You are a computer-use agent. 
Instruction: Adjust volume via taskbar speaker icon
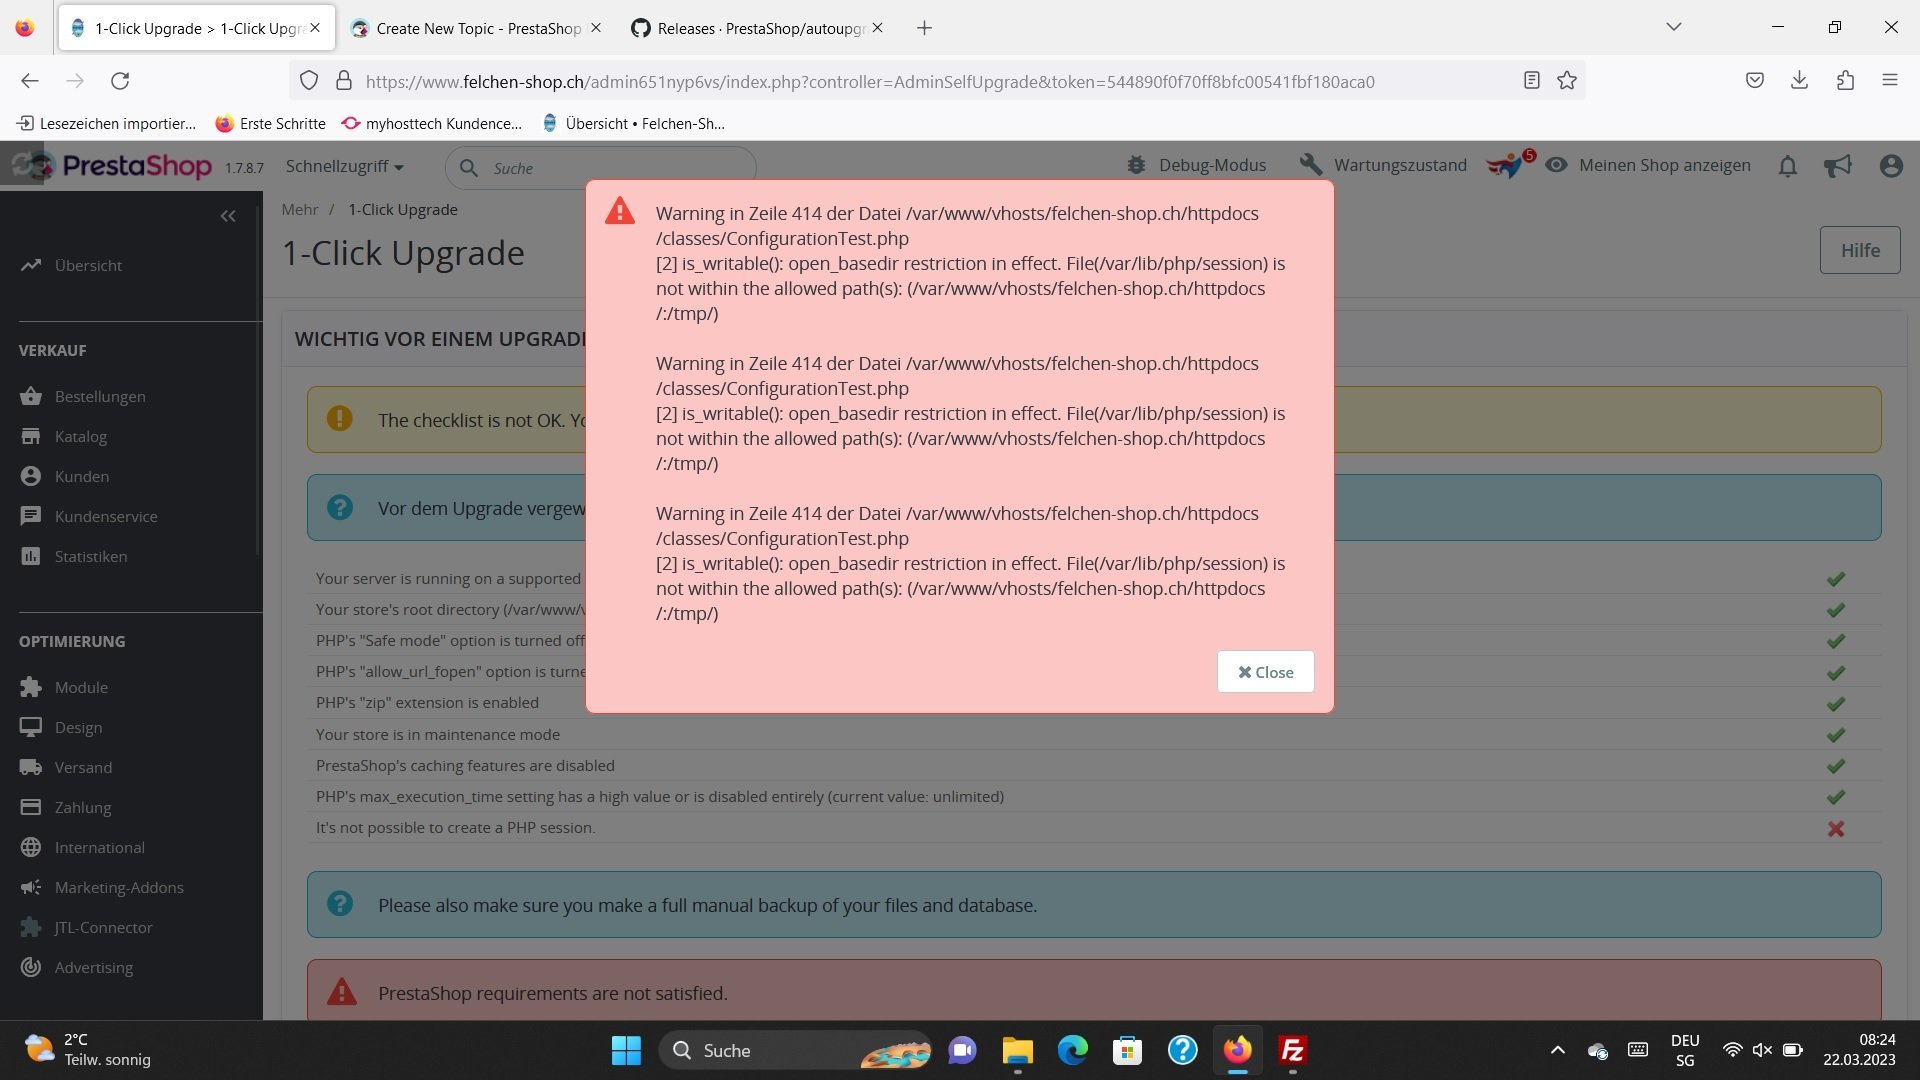tap(1762, 1050)
